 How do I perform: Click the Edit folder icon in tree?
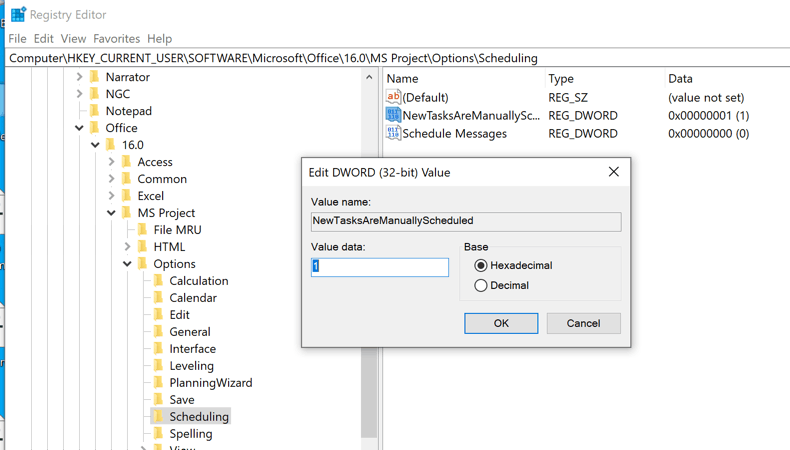click(x=159, y=315)
